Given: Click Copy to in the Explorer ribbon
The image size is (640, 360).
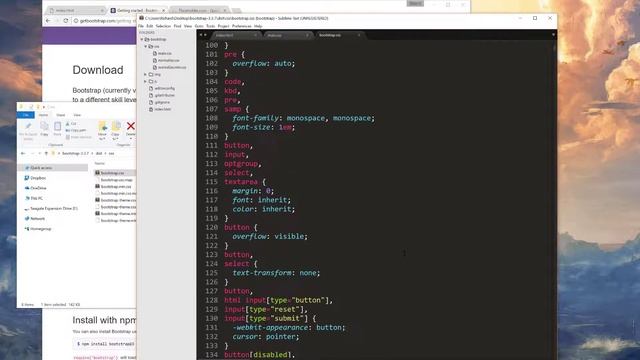Looking at the screenshot, I should [x=116, y=130].
